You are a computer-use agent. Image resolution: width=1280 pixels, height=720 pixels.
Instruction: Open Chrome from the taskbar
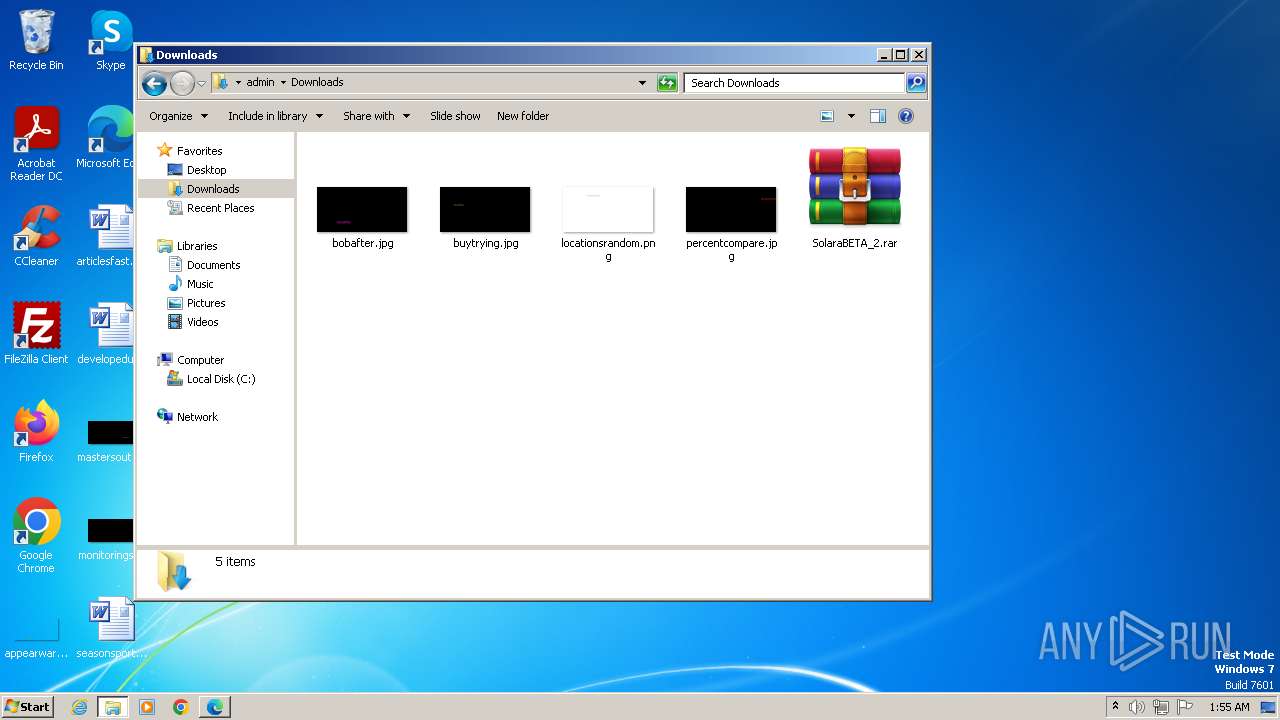[181, 707]
